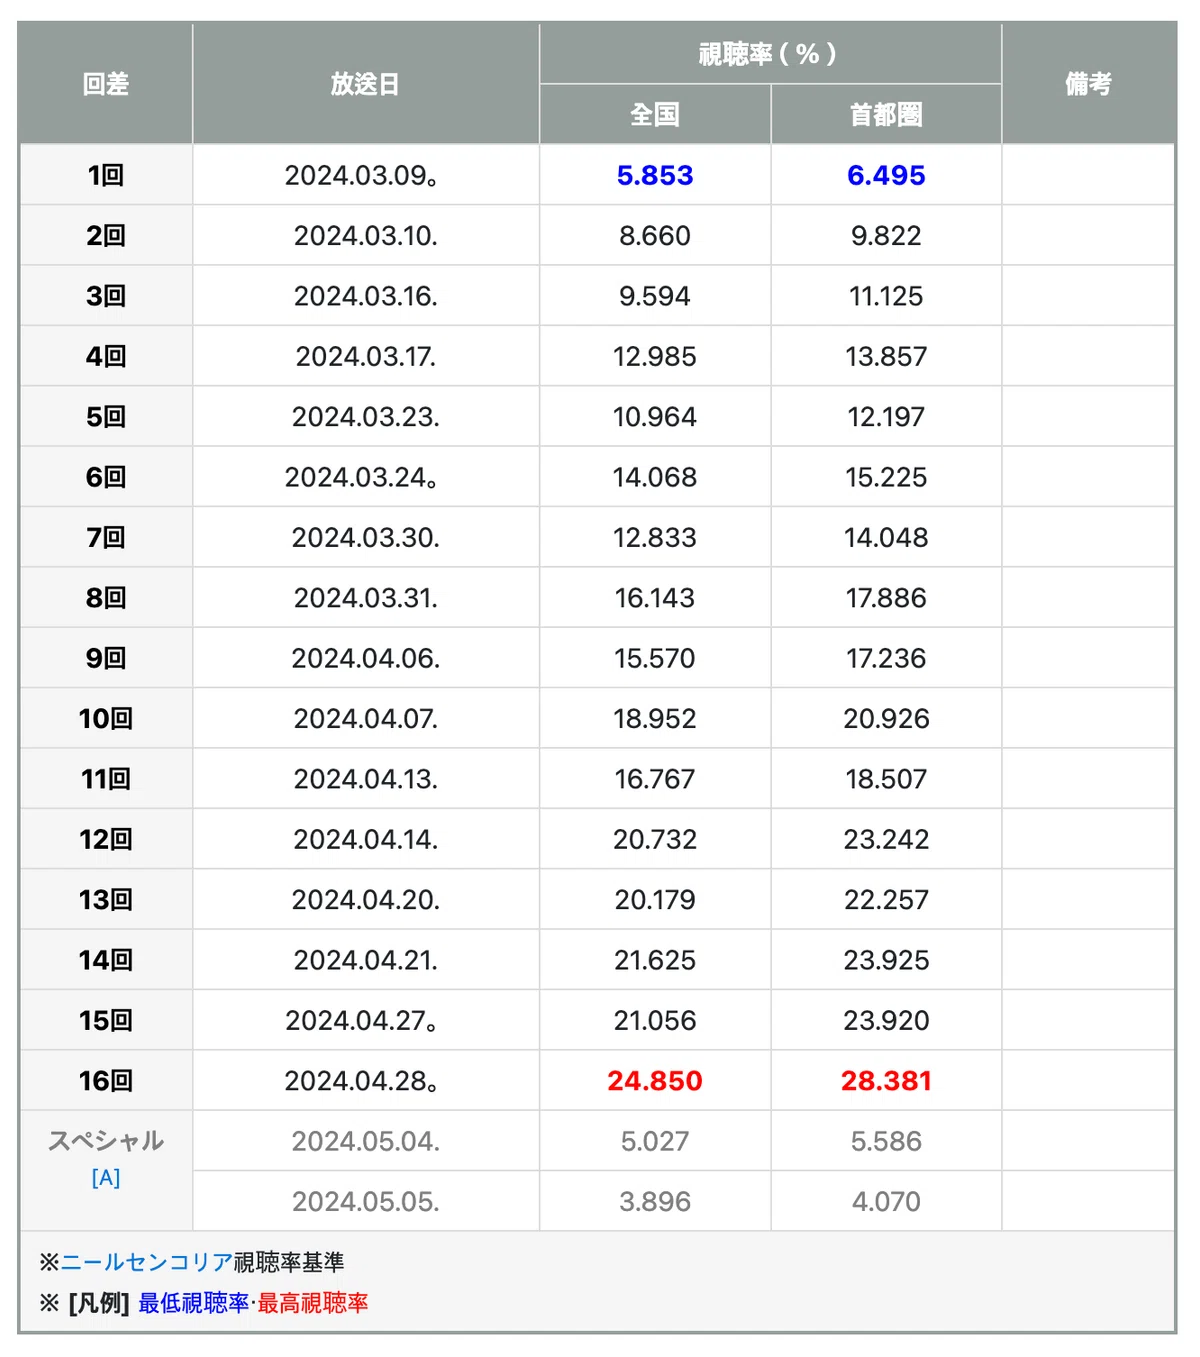Open the ニールセンコリア link
This screenshot has height=1357, width=1200.
(147, 1262)
